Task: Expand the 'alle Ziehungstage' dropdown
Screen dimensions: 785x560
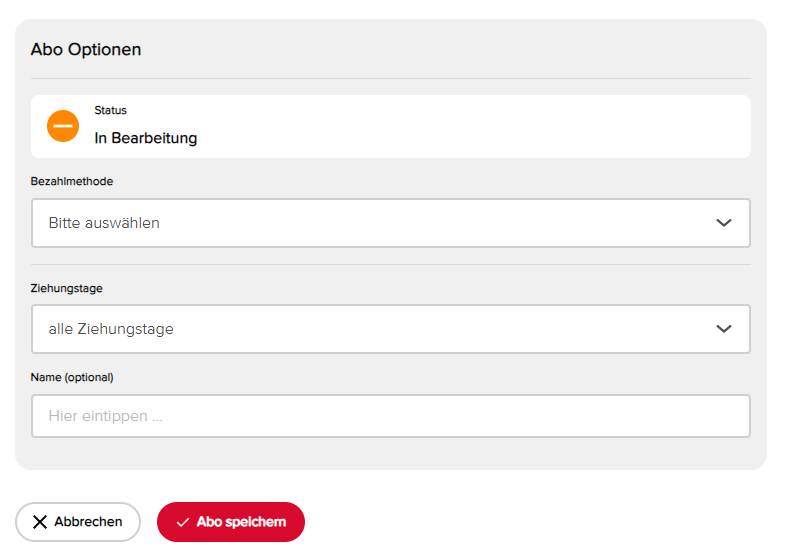Action: coord(390,329)
